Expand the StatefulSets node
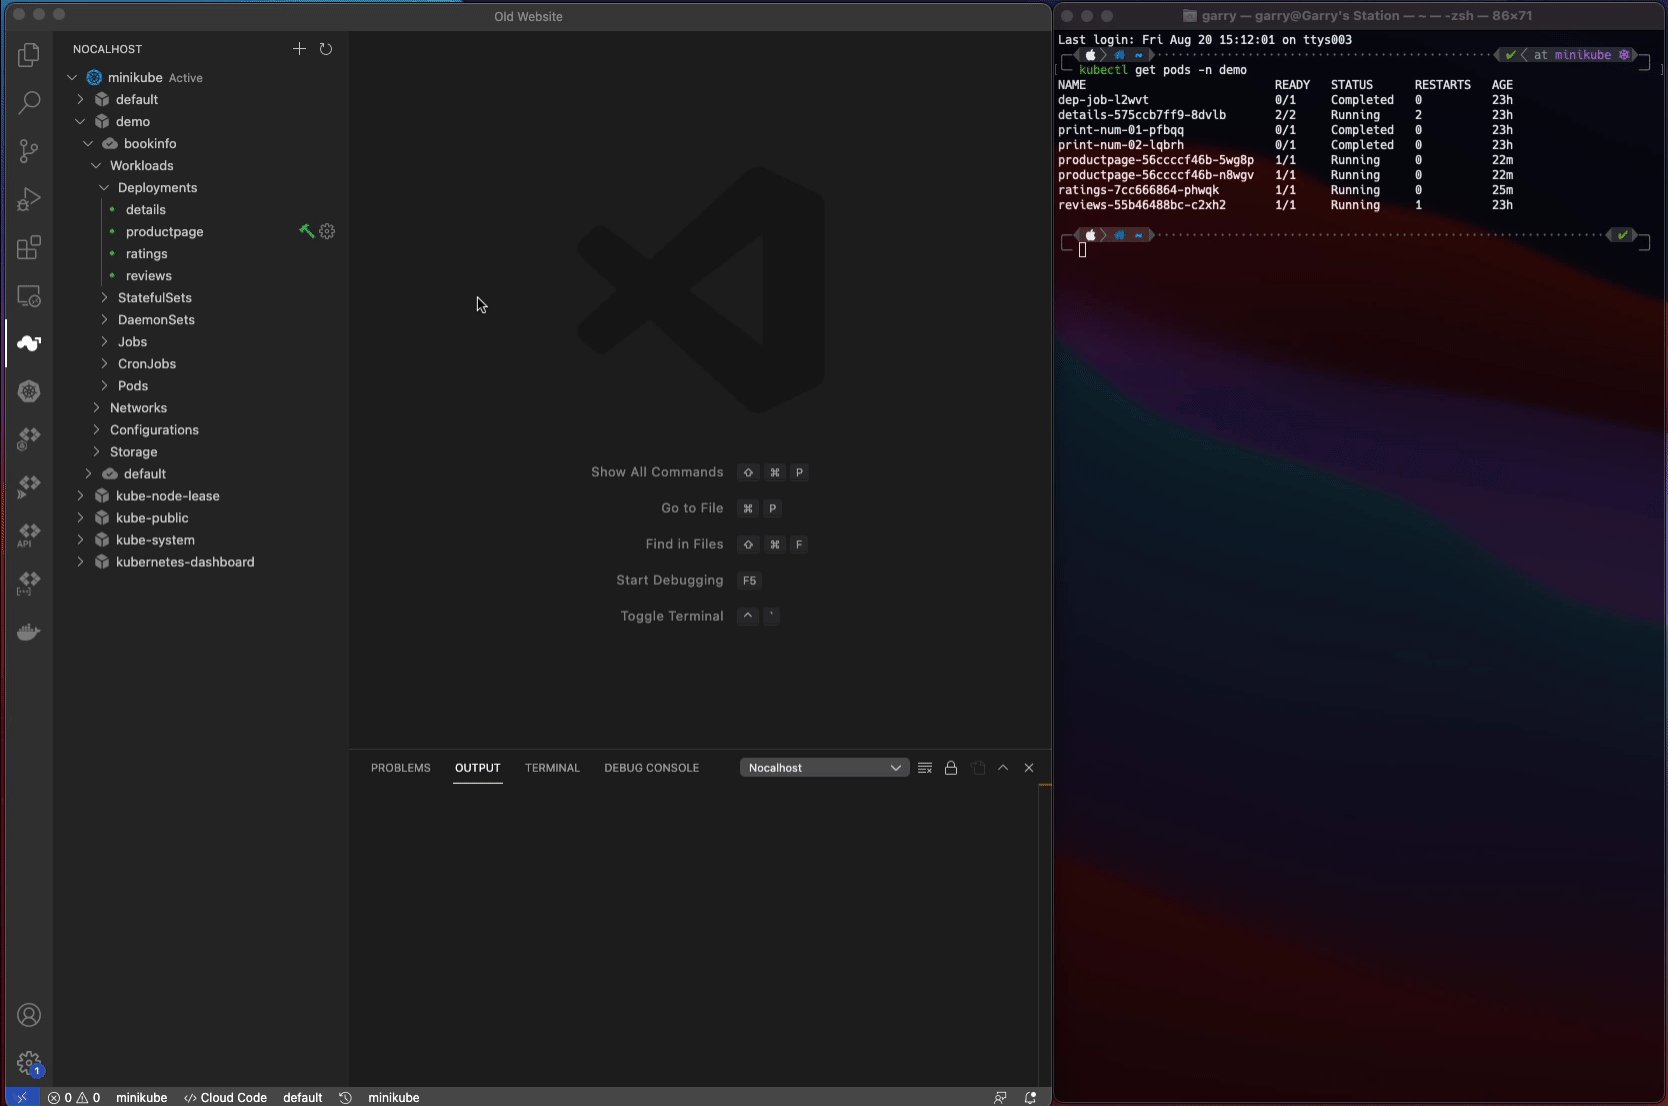This screenshot has height=1106, width=1668. [104, 297]
